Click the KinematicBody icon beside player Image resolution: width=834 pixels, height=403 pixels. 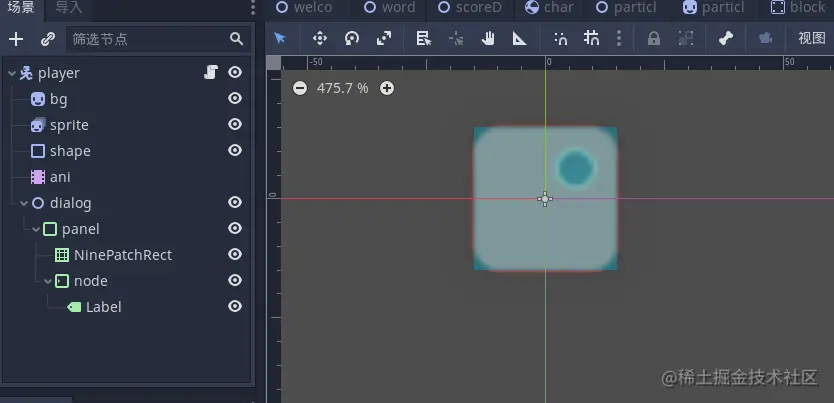click(x=26, y=73)
